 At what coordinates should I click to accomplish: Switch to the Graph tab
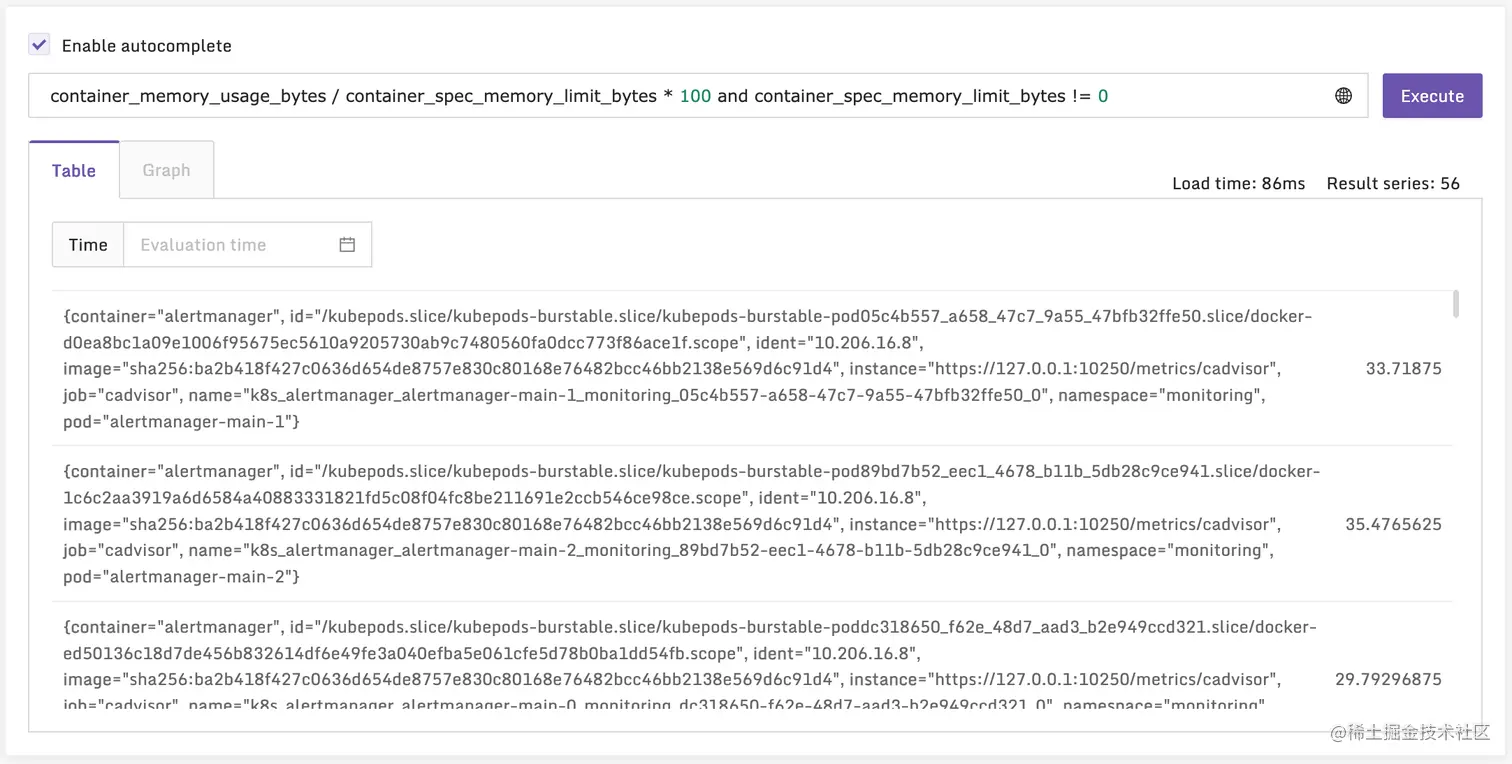pos(166,170)
